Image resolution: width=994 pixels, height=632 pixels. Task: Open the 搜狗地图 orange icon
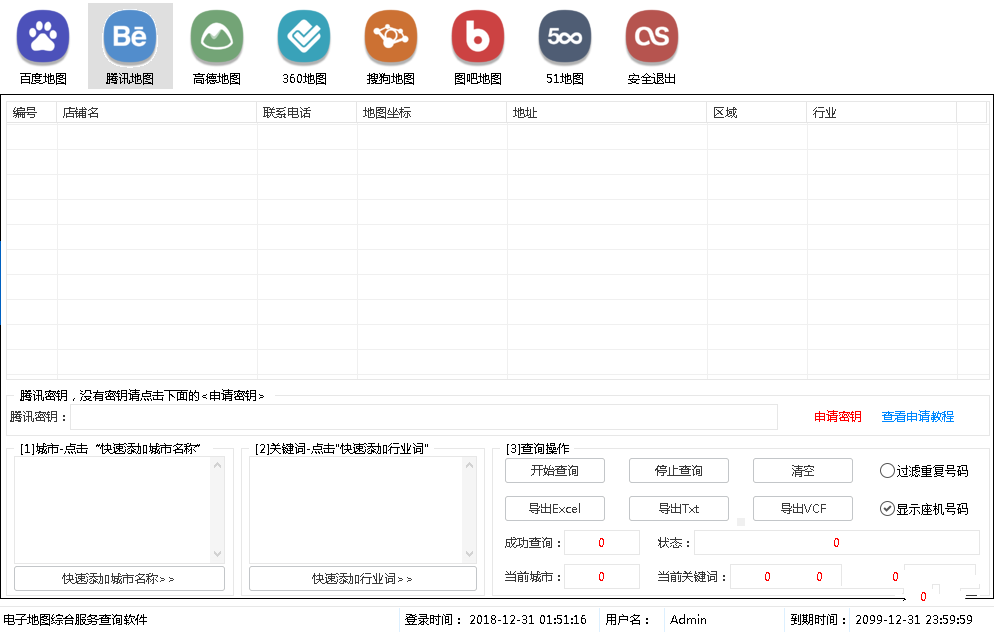[x=390, y=37]
